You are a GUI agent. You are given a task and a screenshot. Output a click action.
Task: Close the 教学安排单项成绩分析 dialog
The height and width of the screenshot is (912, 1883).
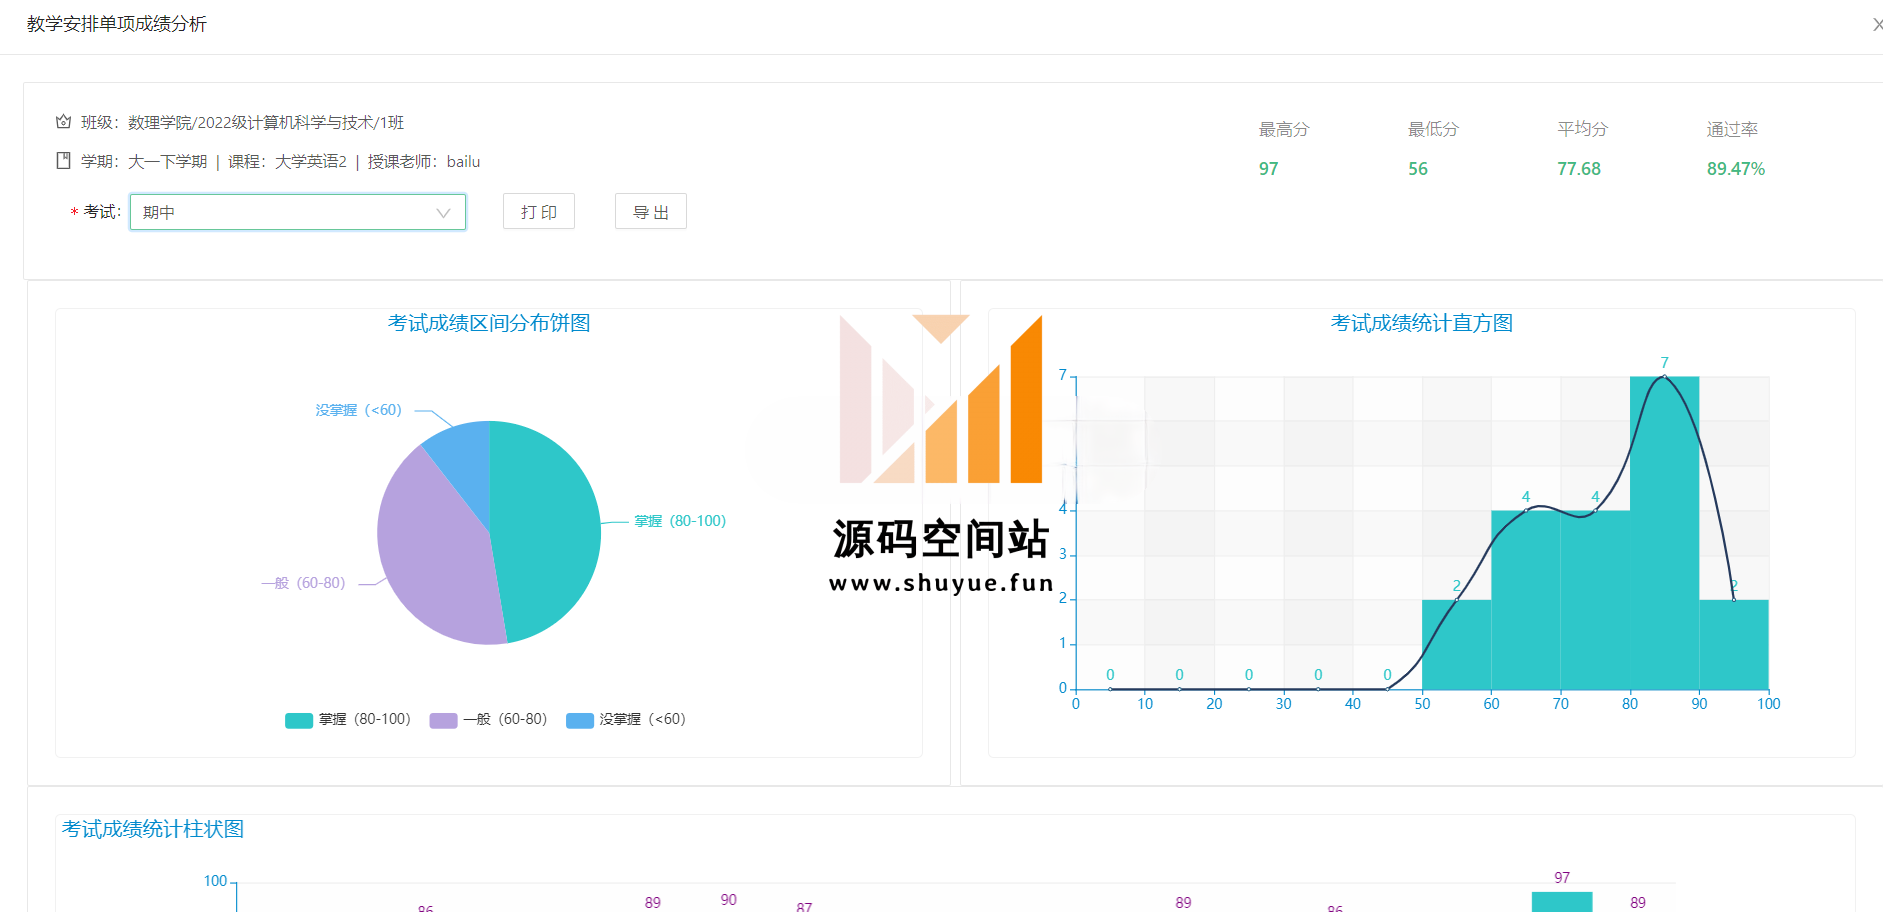(x=1877, y=24)
